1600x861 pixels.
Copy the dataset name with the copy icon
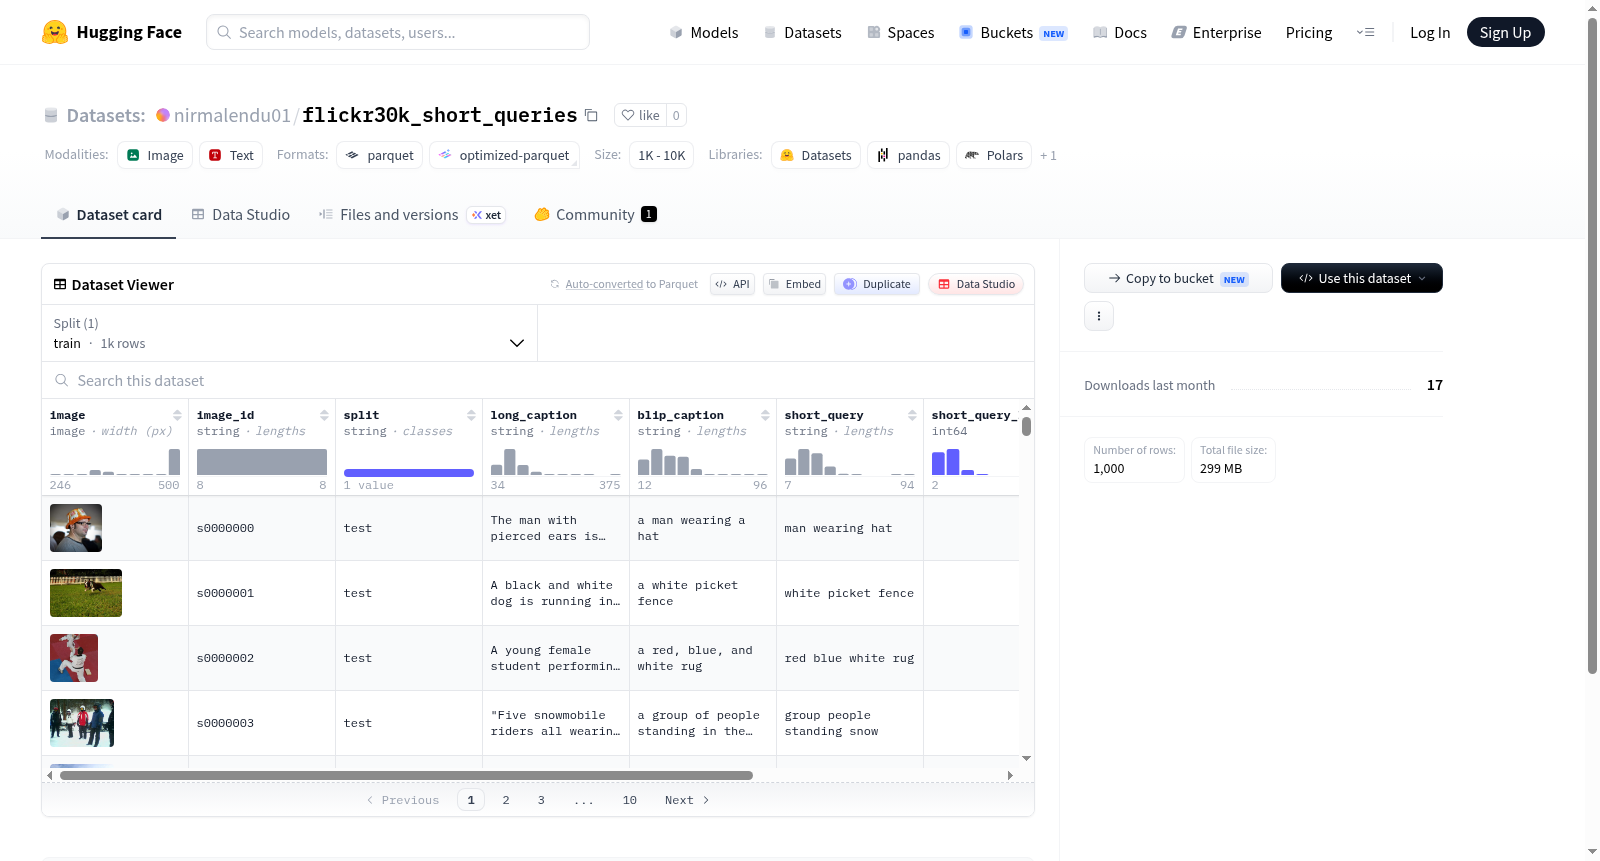point(591,115)
